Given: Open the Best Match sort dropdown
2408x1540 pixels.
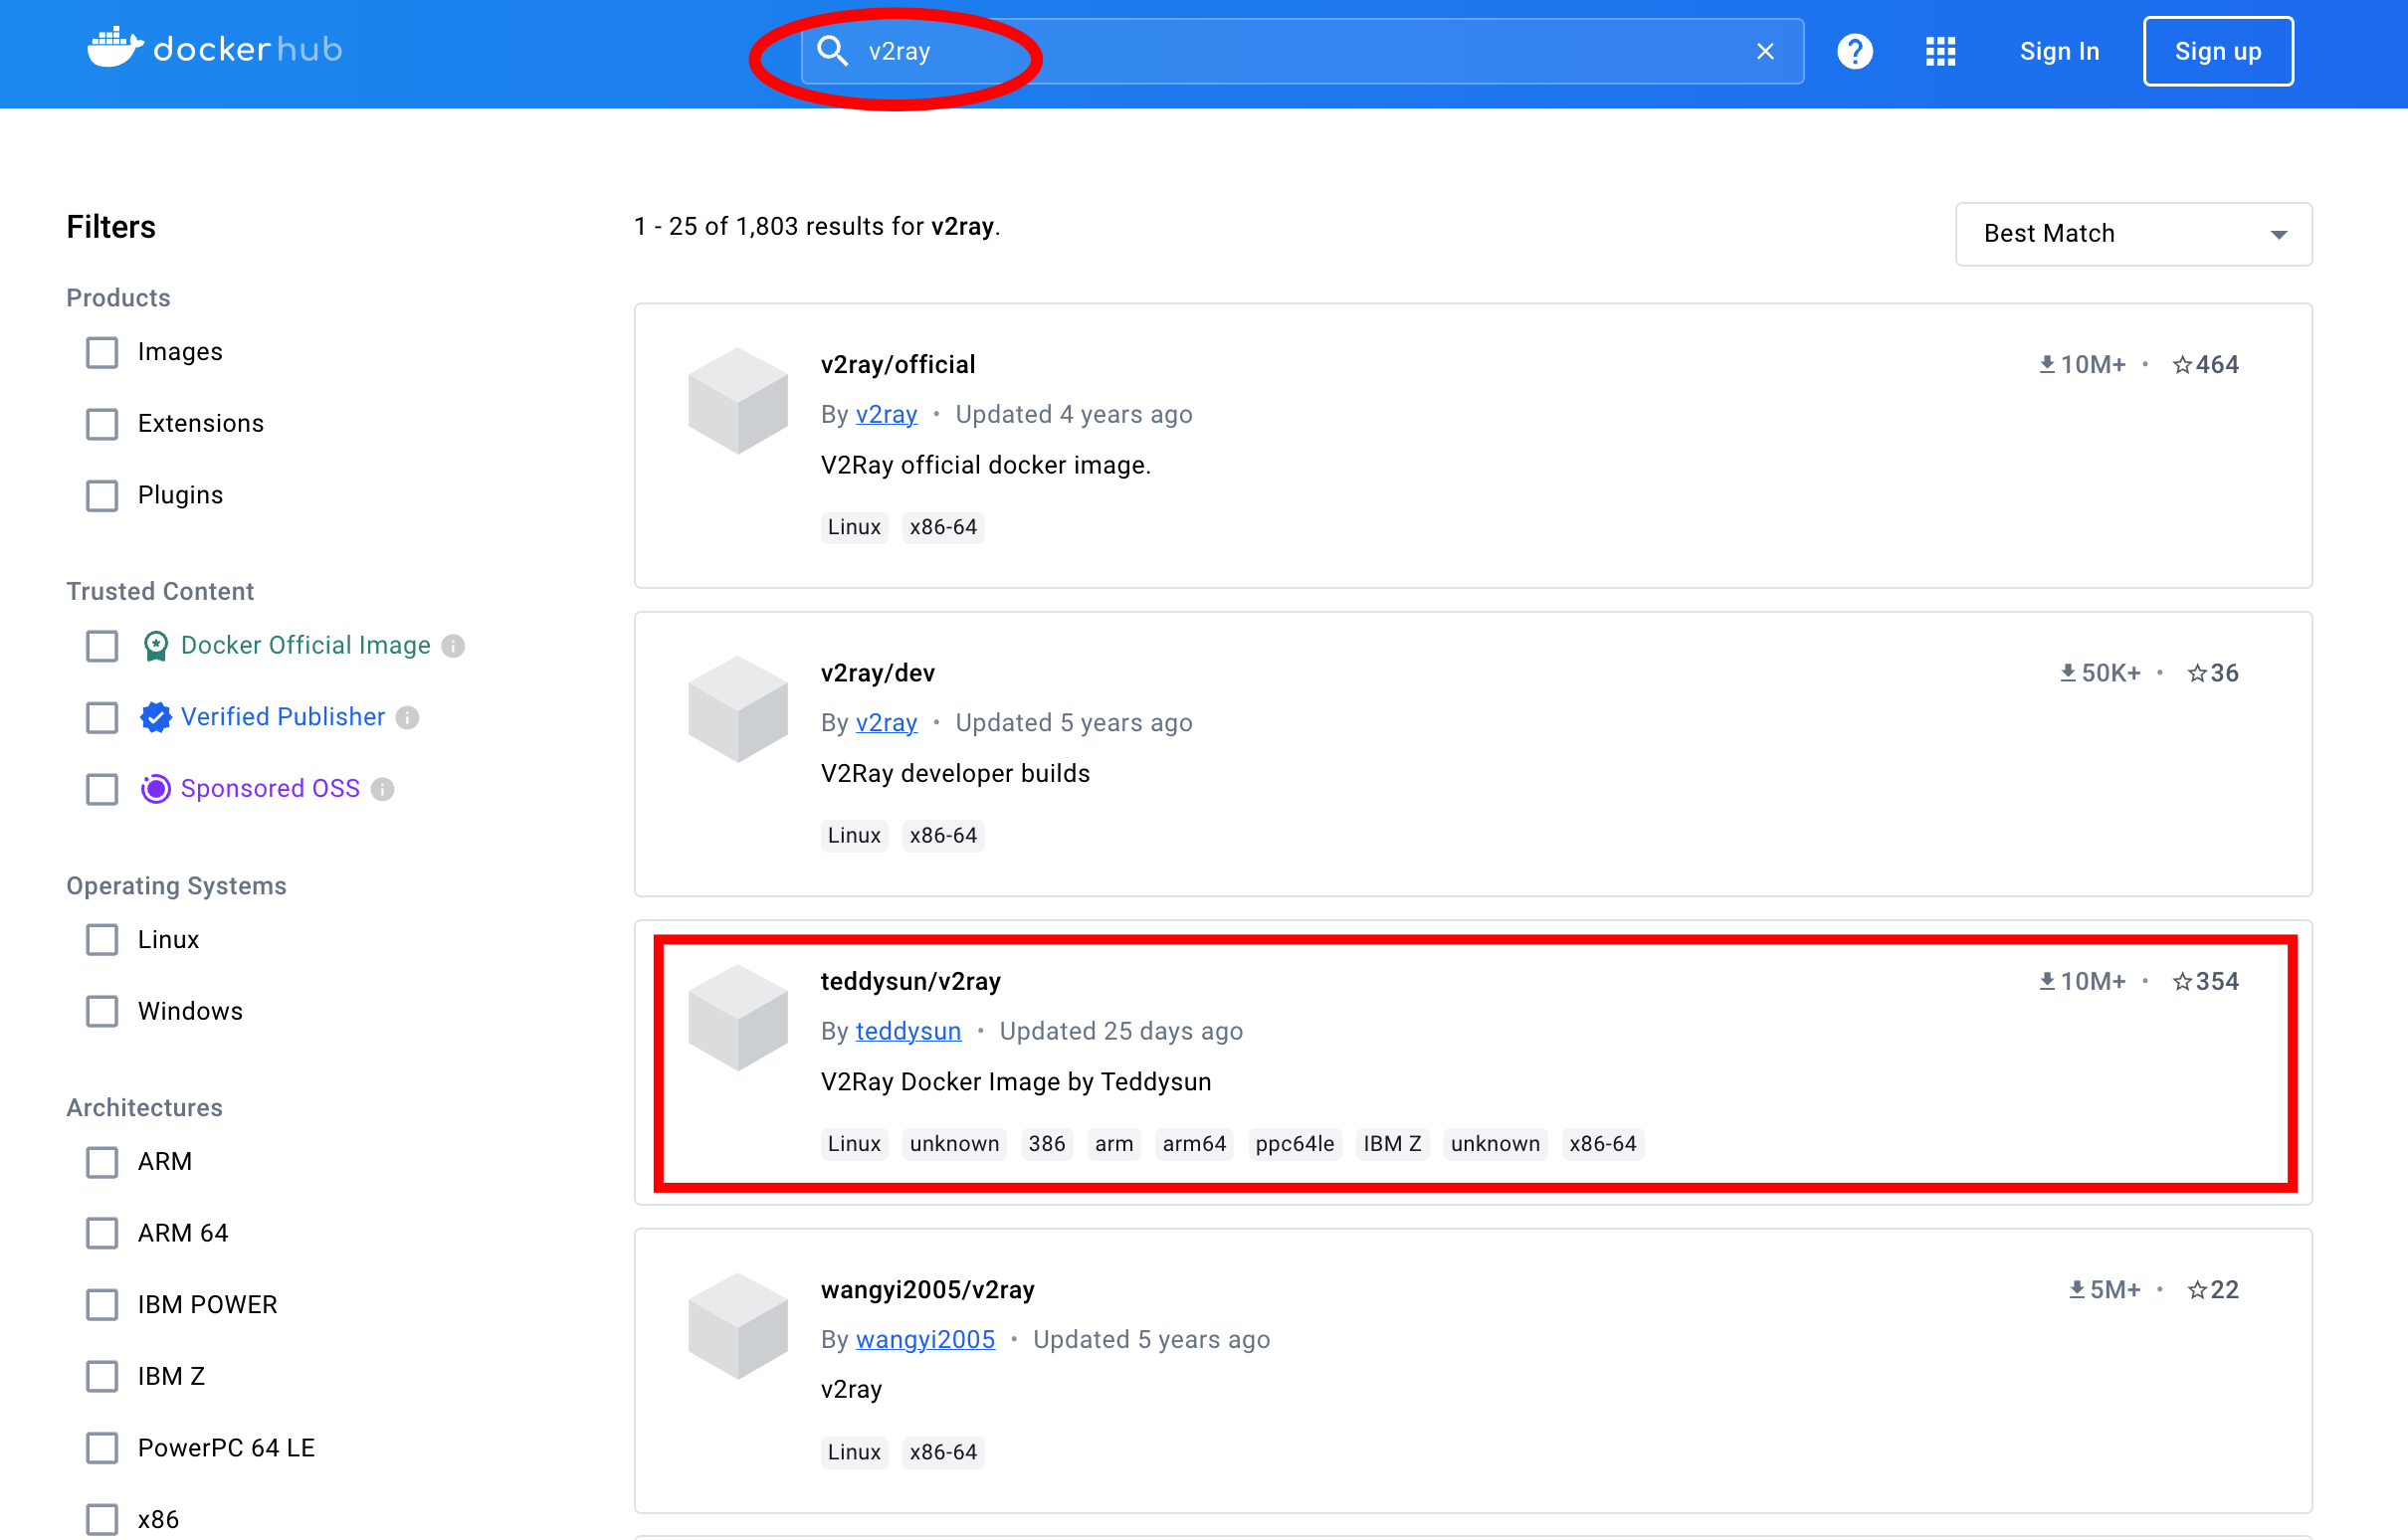Looking at the screenshot, I should (x=2132, y=234).
